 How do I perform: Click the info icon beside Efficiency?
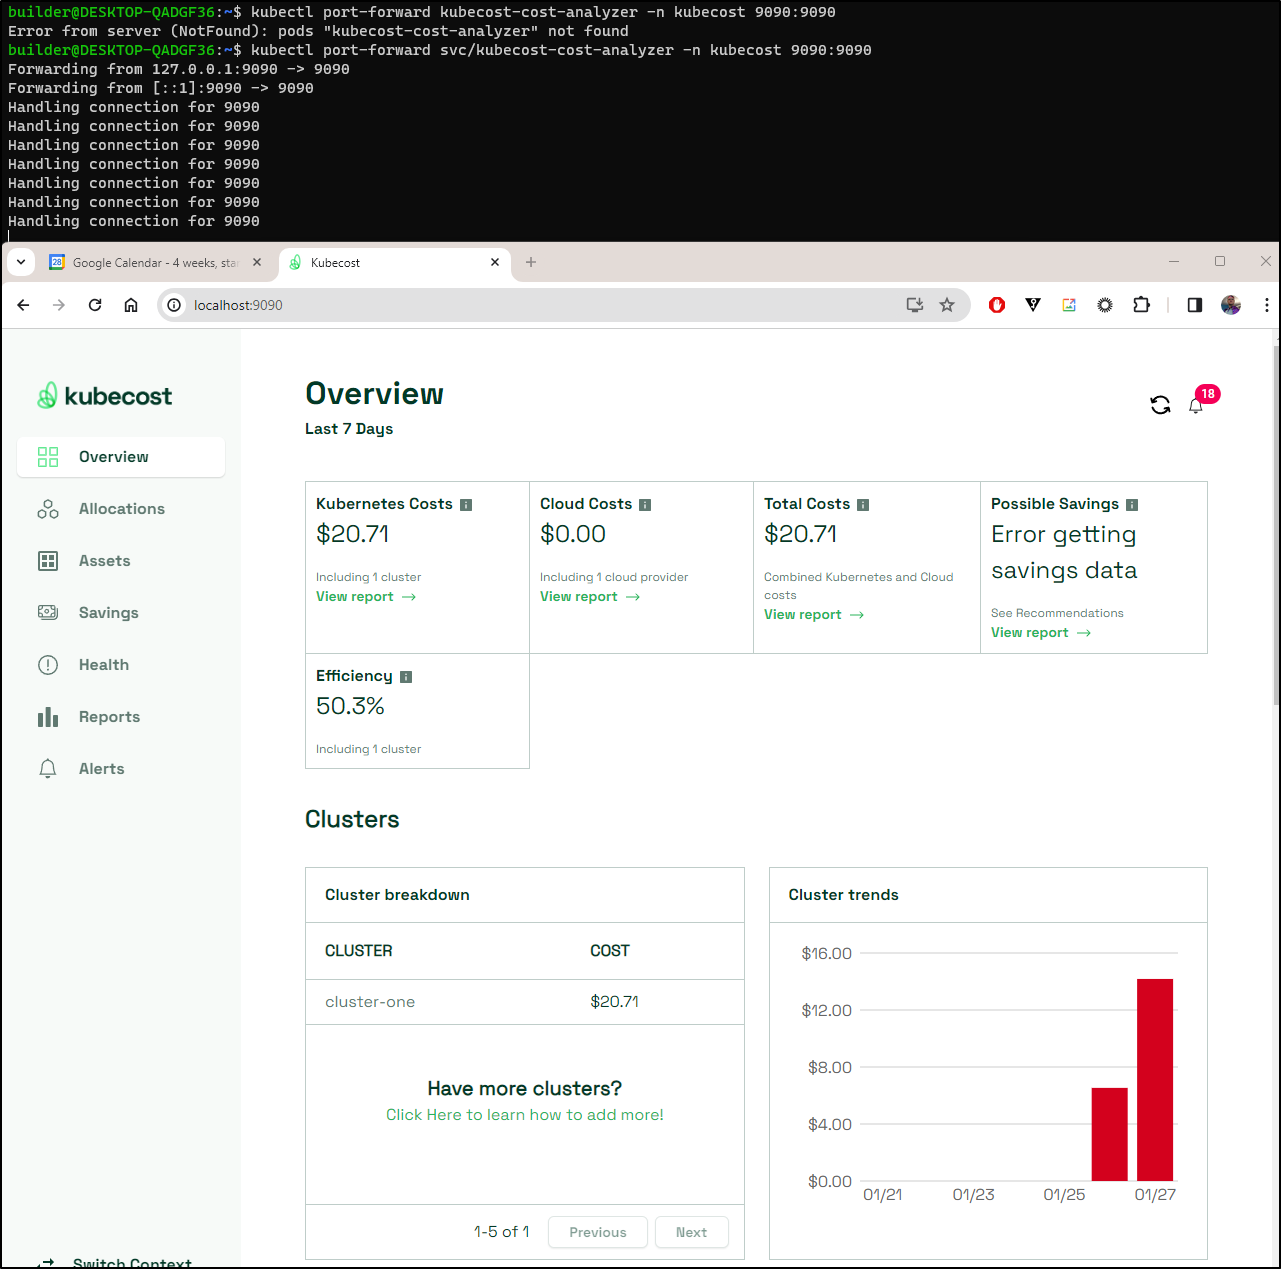click(406, 677)
